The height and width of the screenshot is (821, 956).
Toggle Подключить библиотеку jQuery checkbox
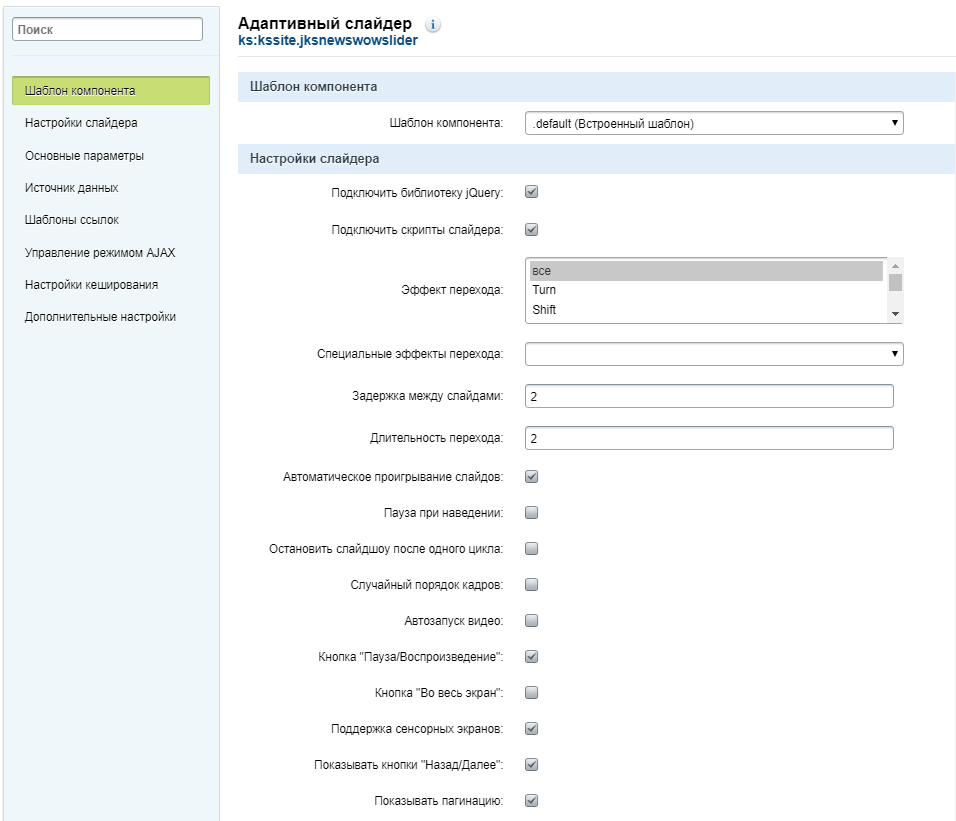(532, 192)
